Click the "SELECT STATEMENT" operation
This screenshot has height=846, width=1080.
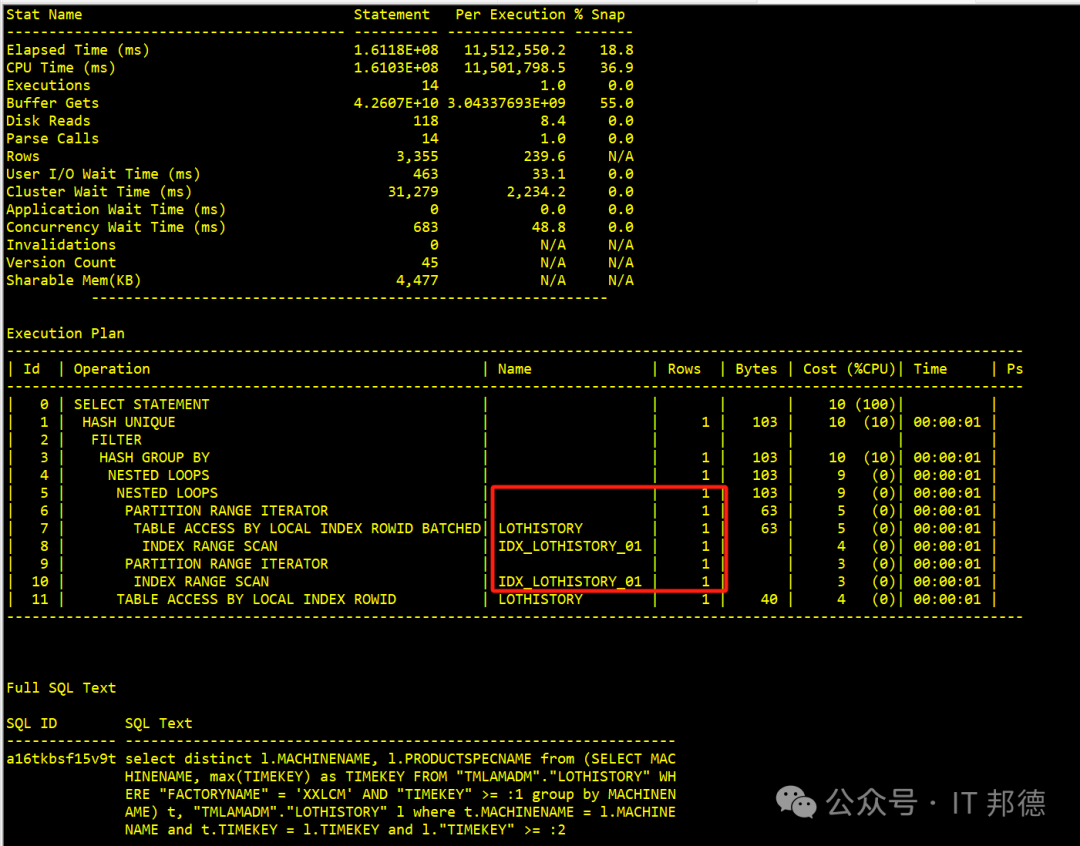click(141, 404)
